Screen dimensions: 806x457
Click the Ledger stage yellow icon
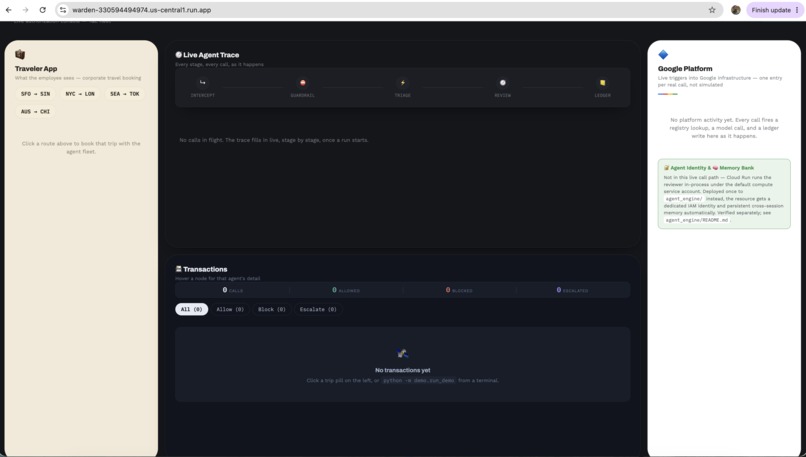click(x=602, y=82)
